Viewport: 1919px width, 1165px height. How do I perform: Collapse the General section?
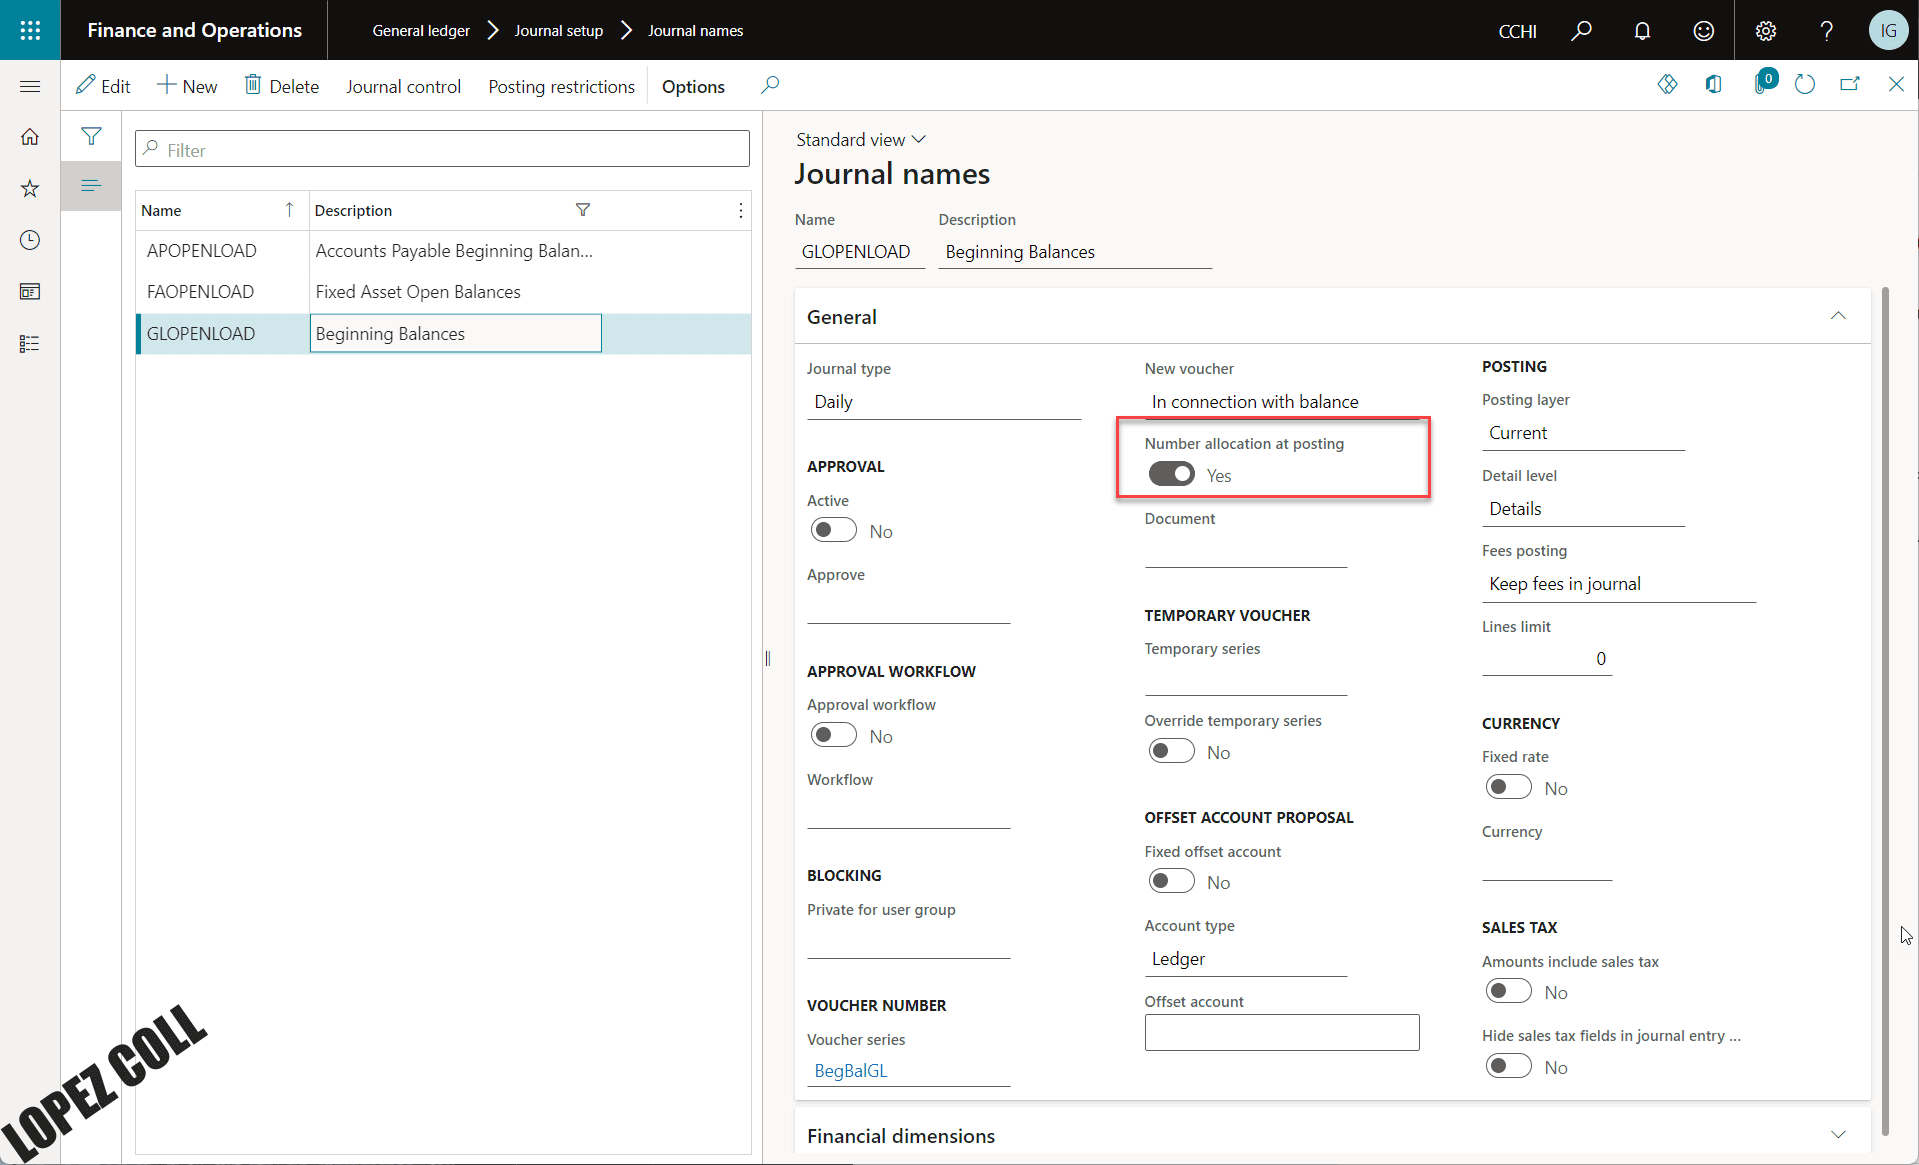click(1838, 316)
